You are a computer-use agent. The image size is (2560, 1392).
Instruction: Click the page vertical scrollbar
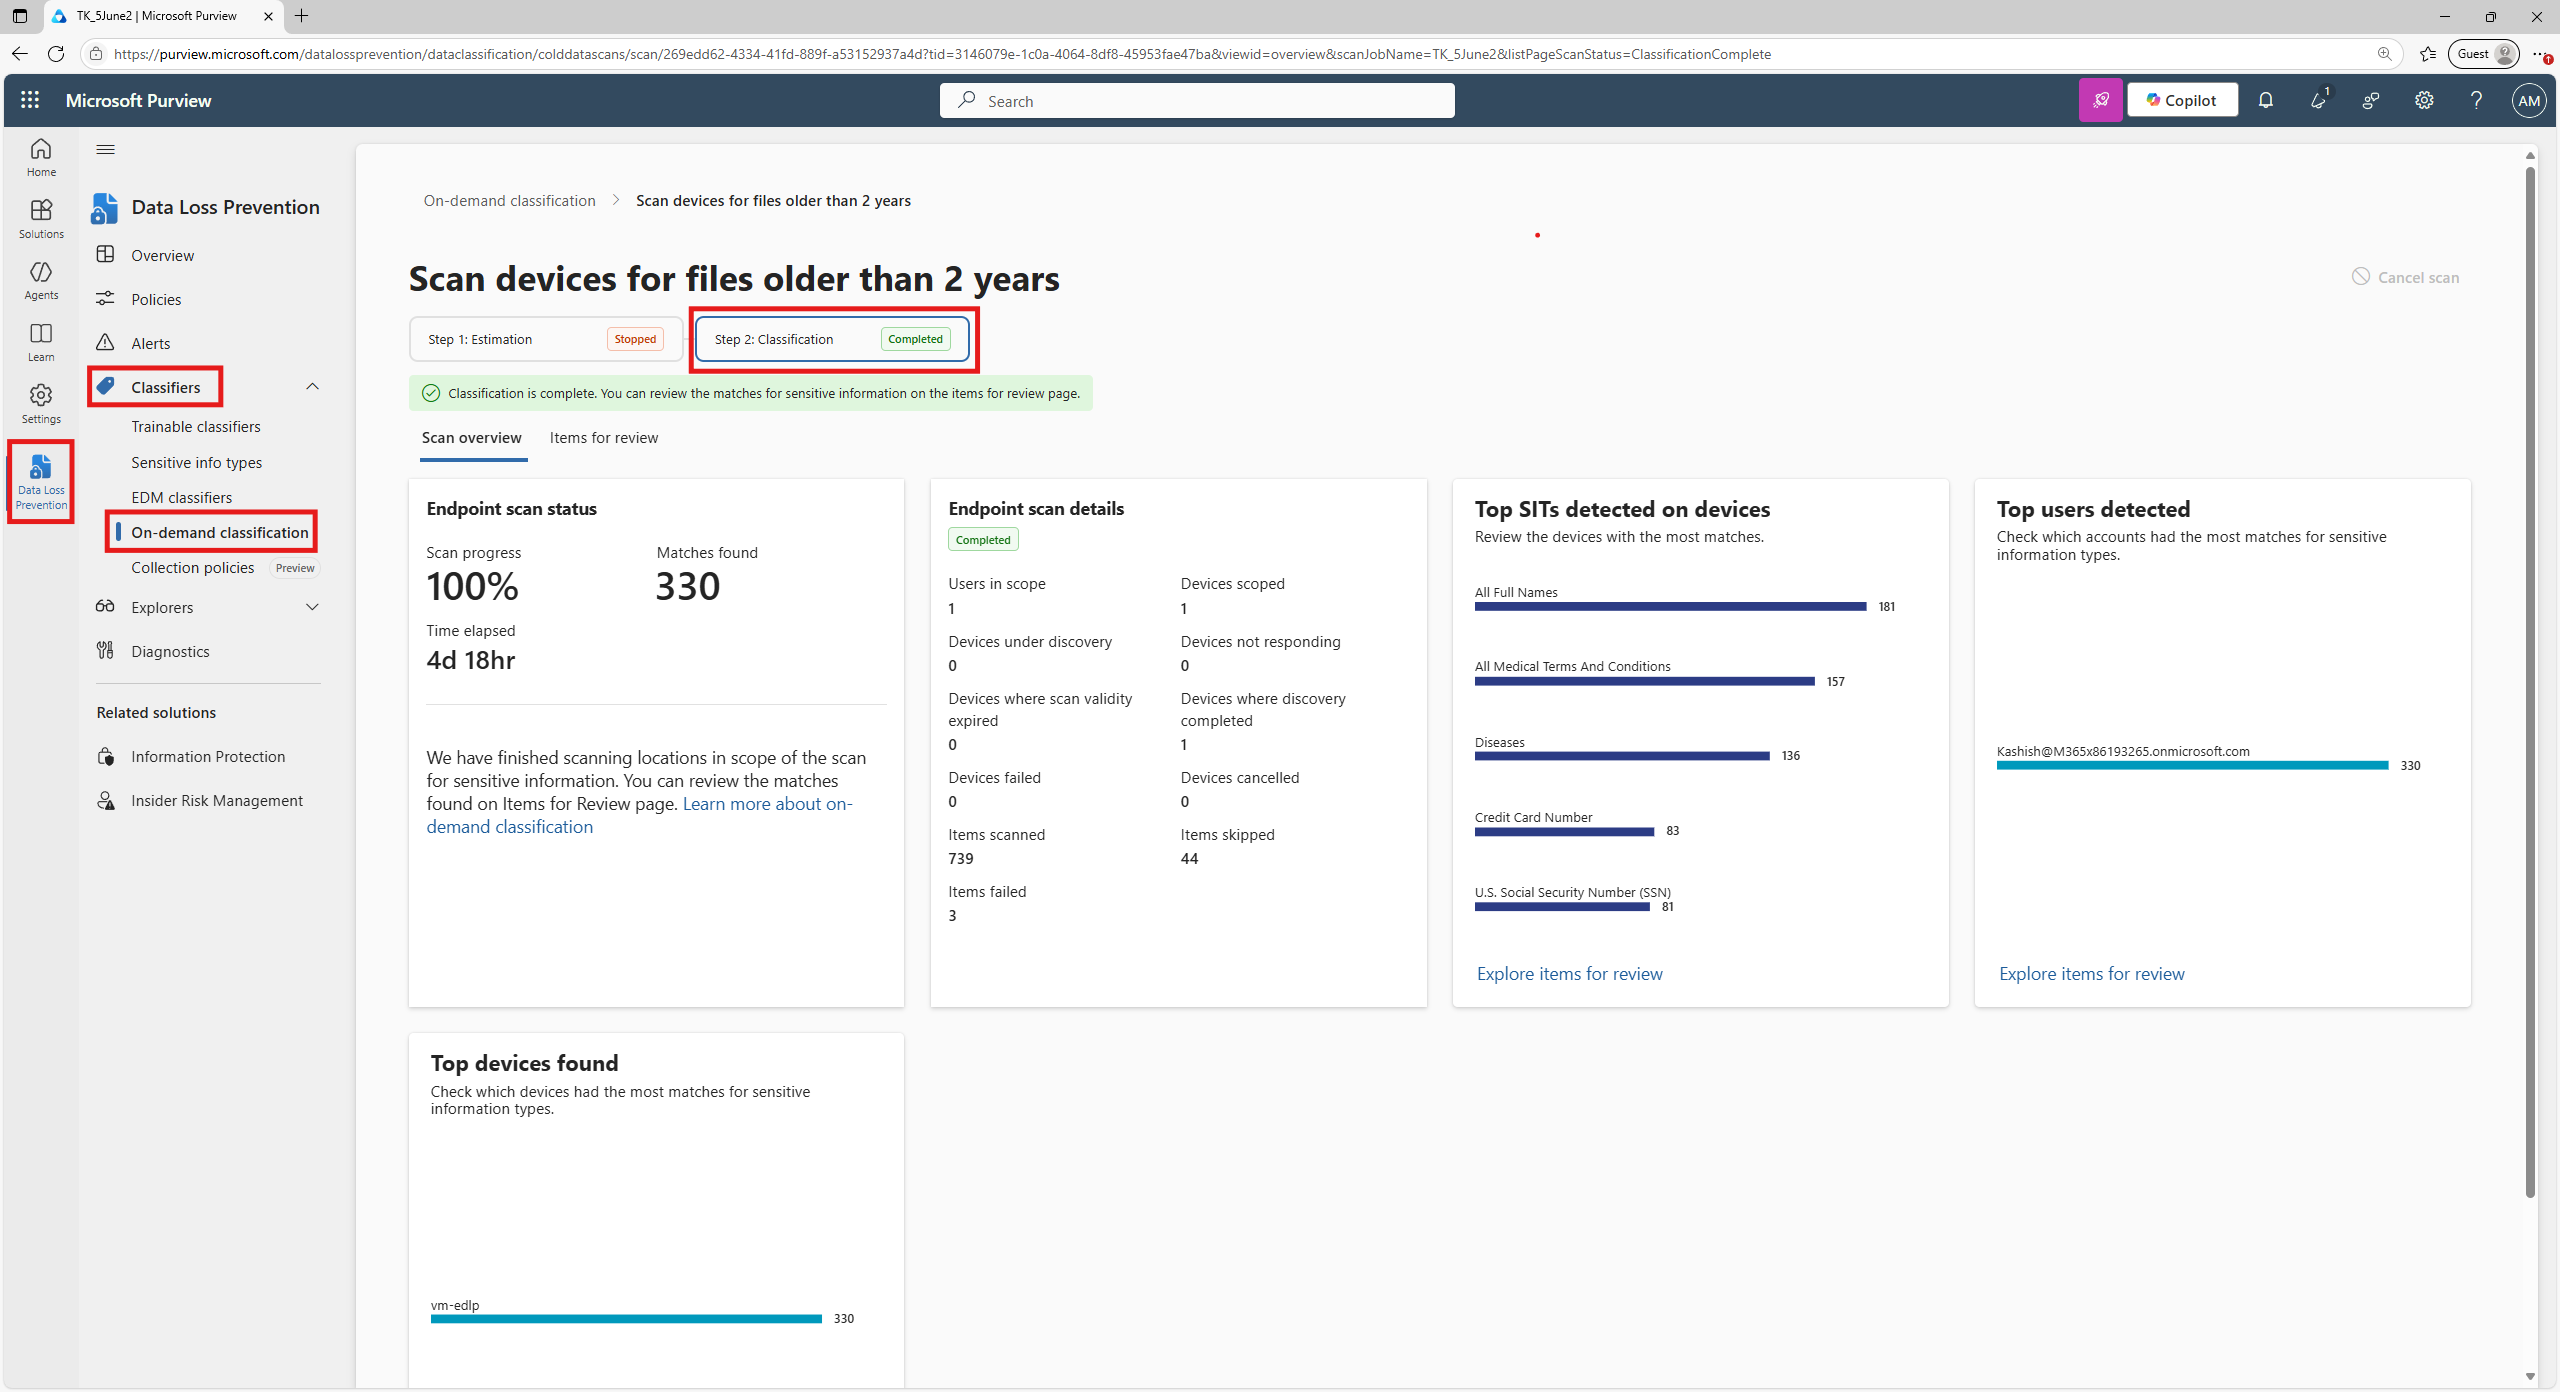coord(2530,680)
